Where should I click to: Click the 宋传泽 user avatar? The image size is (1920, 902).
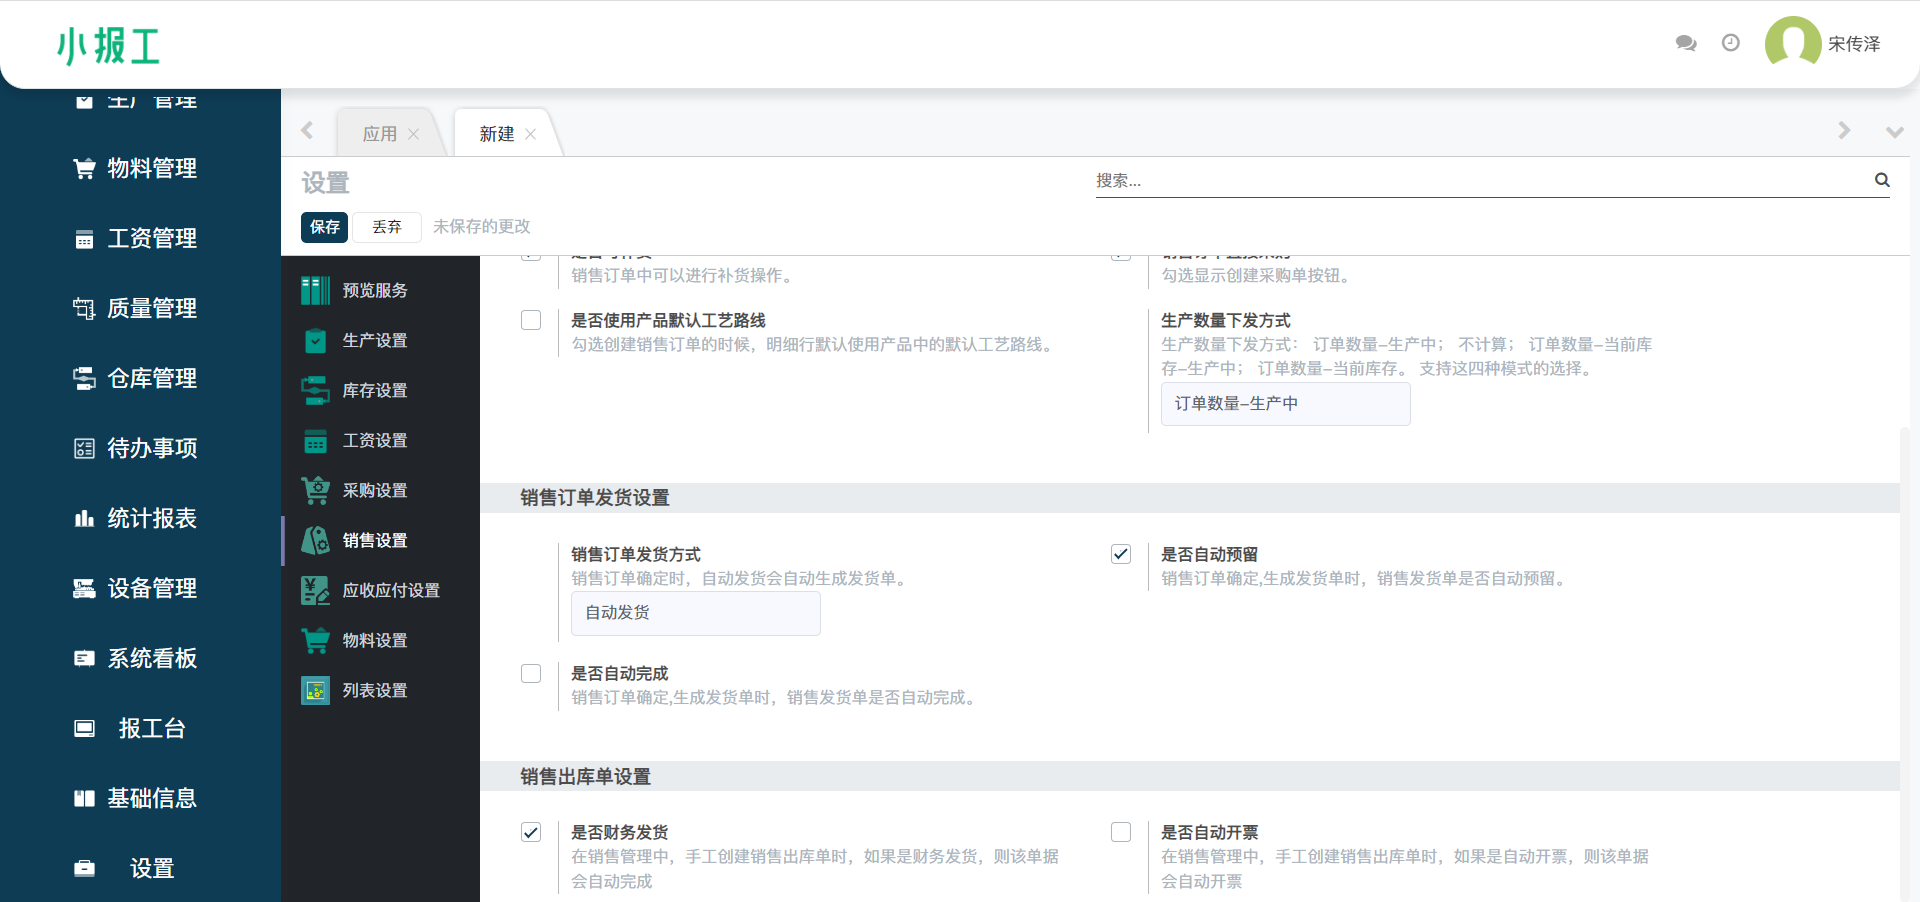[1792, 43]
